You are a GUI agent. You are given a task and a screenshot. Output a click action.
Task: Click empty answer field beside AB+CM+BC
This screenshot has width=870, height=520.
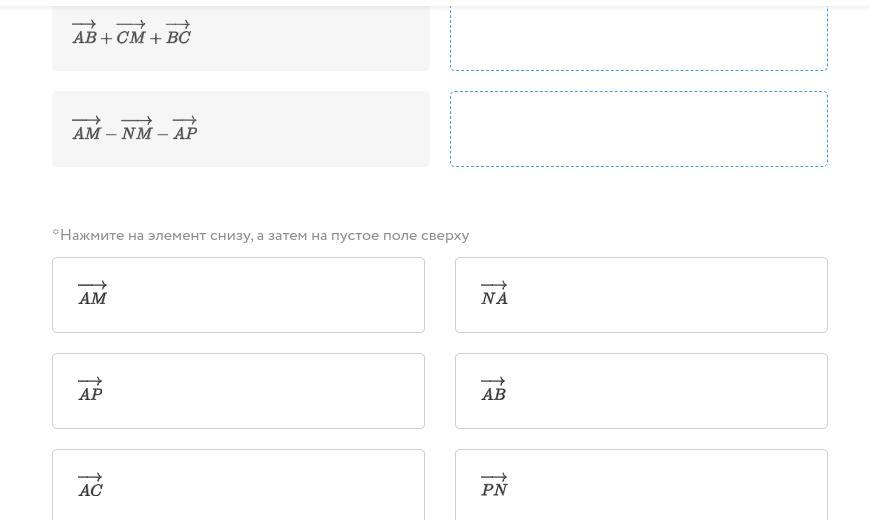(x=638, y=36)
